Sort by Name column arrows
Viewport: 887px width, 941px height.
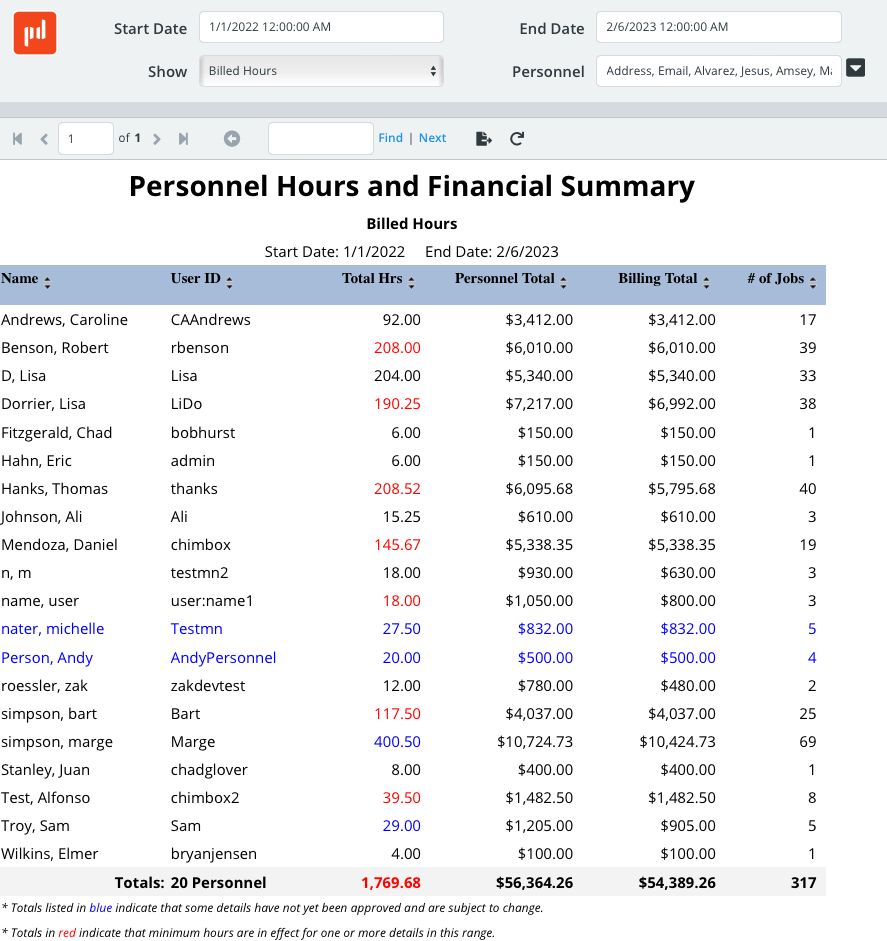pos(47,283)
